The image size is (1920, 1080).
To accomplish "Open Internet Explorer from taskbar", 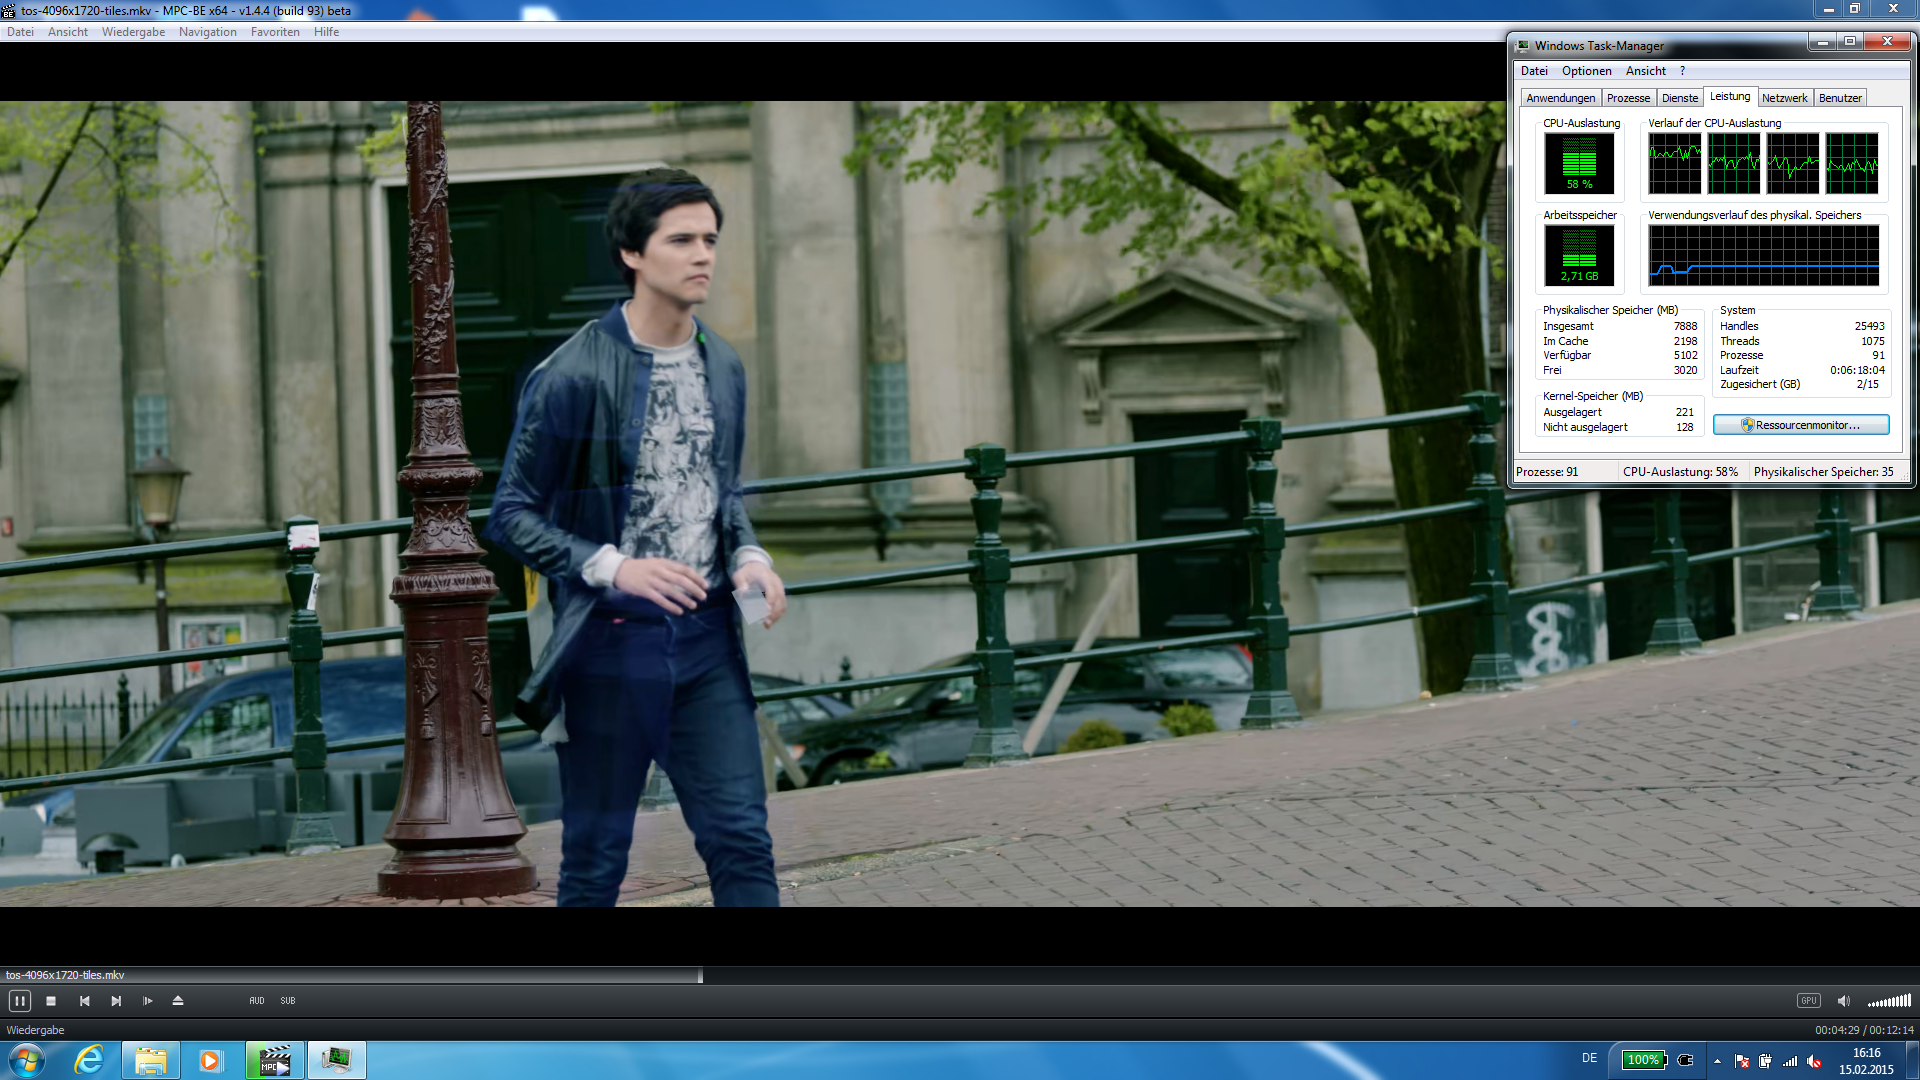I will point(90,1060).
